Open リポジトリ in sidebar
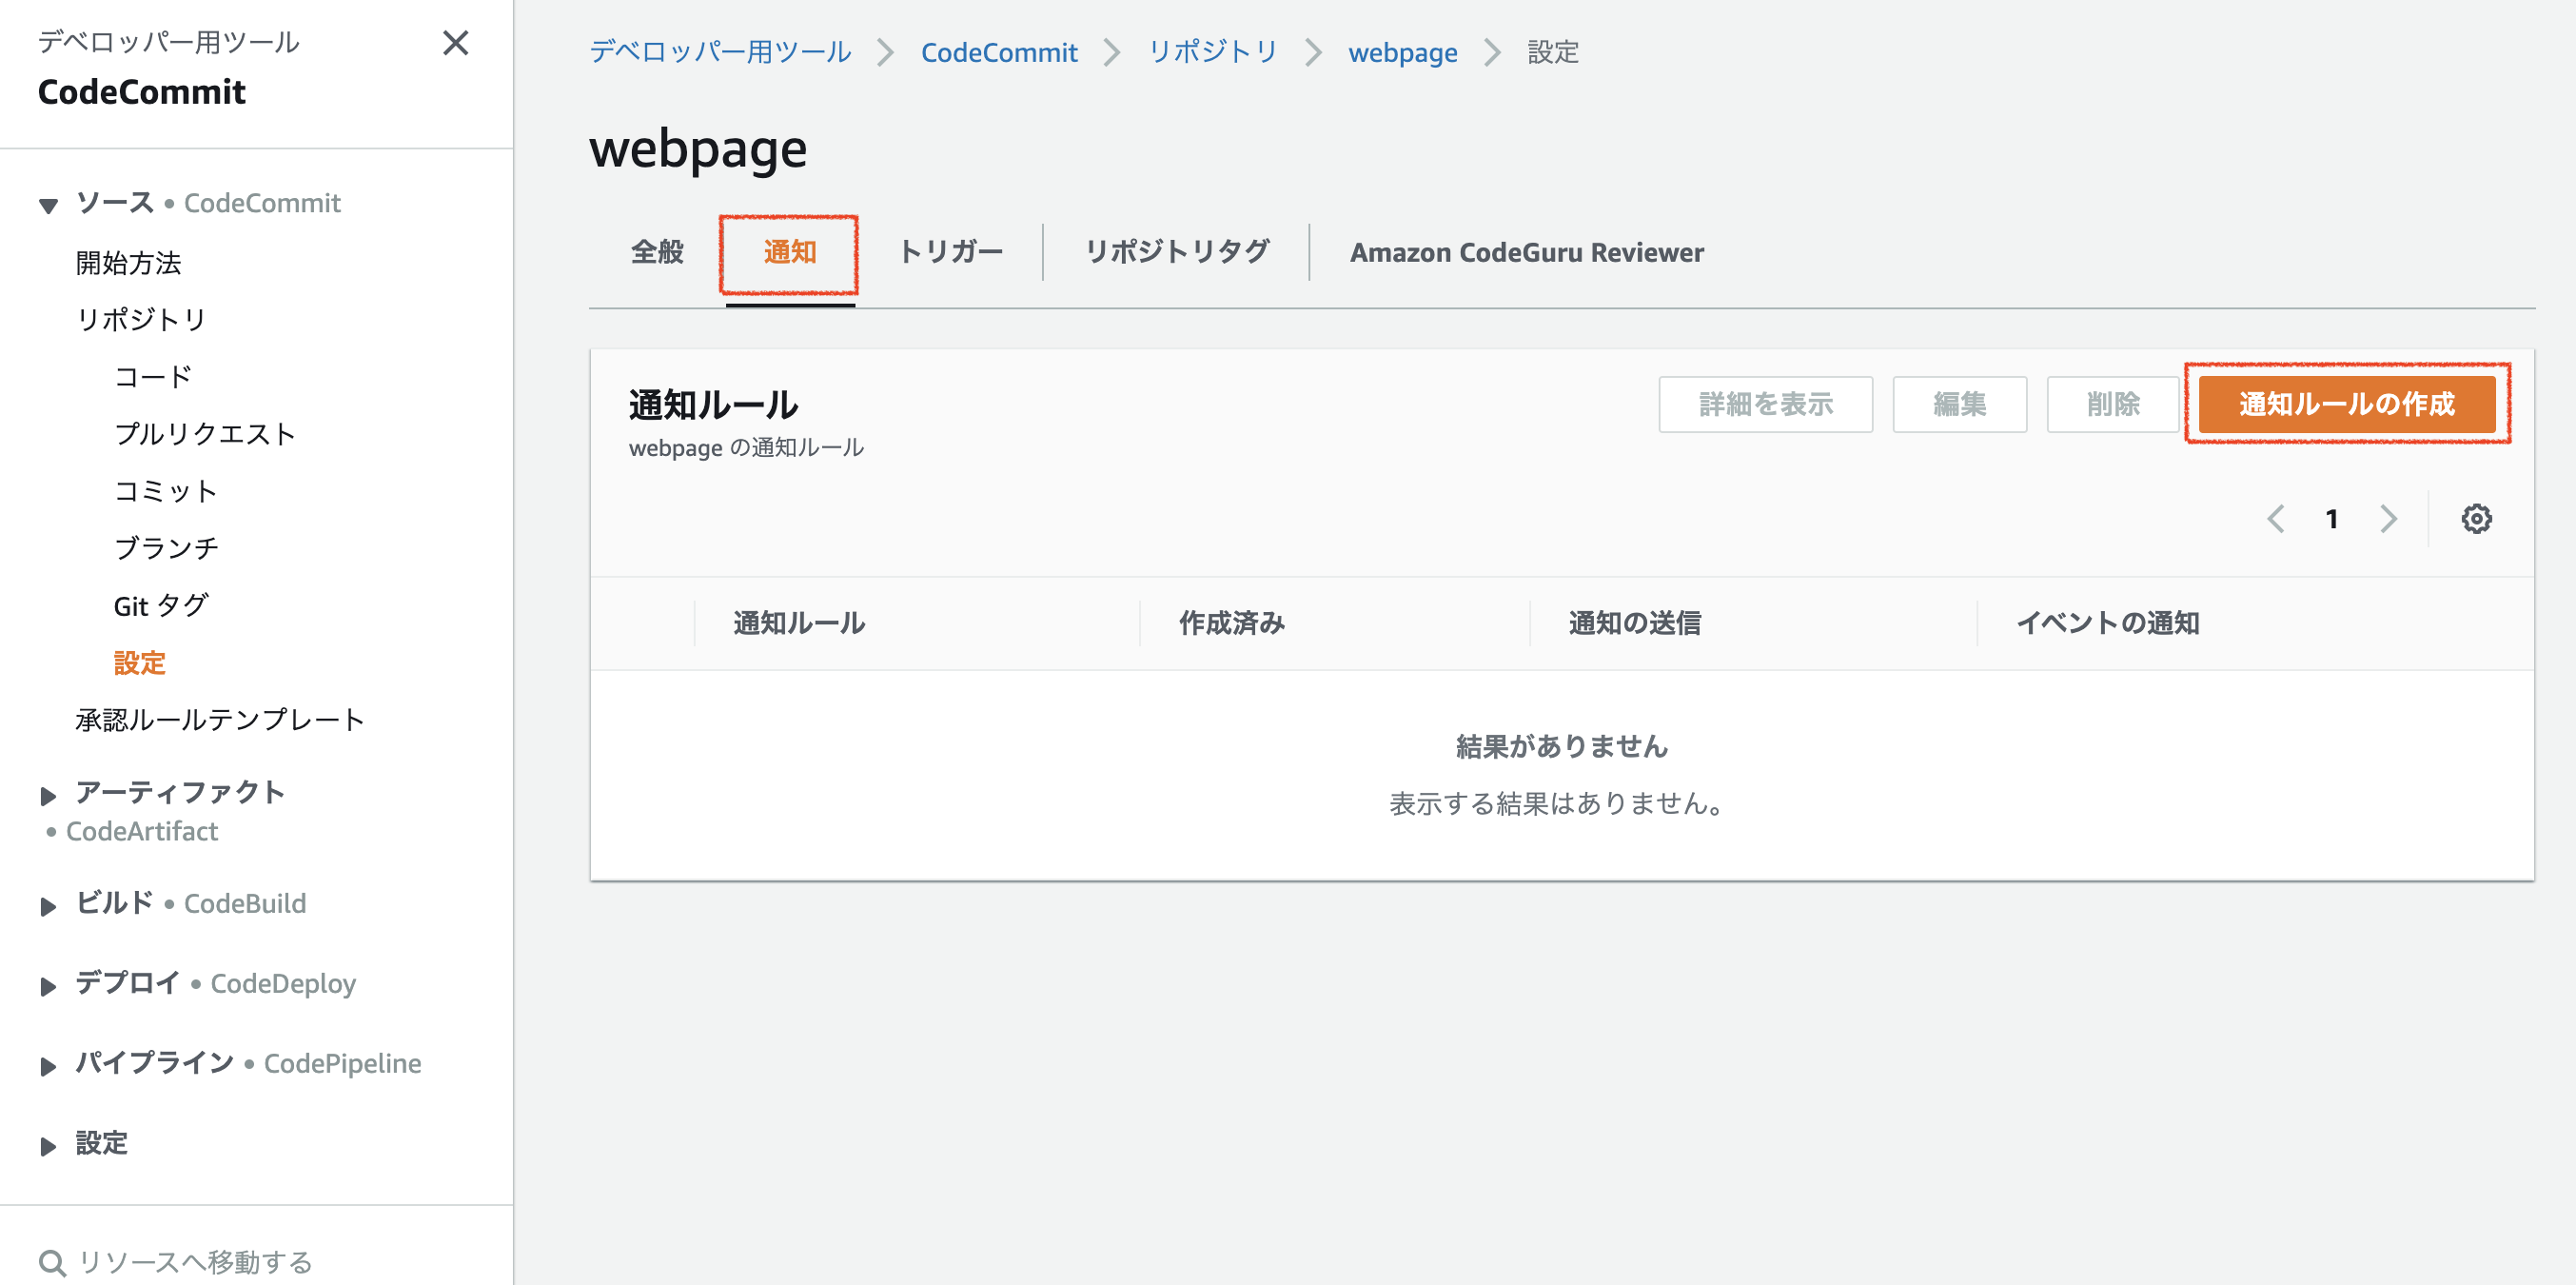The width and height of the screenshot is (2576, 1285). [141, 319]
